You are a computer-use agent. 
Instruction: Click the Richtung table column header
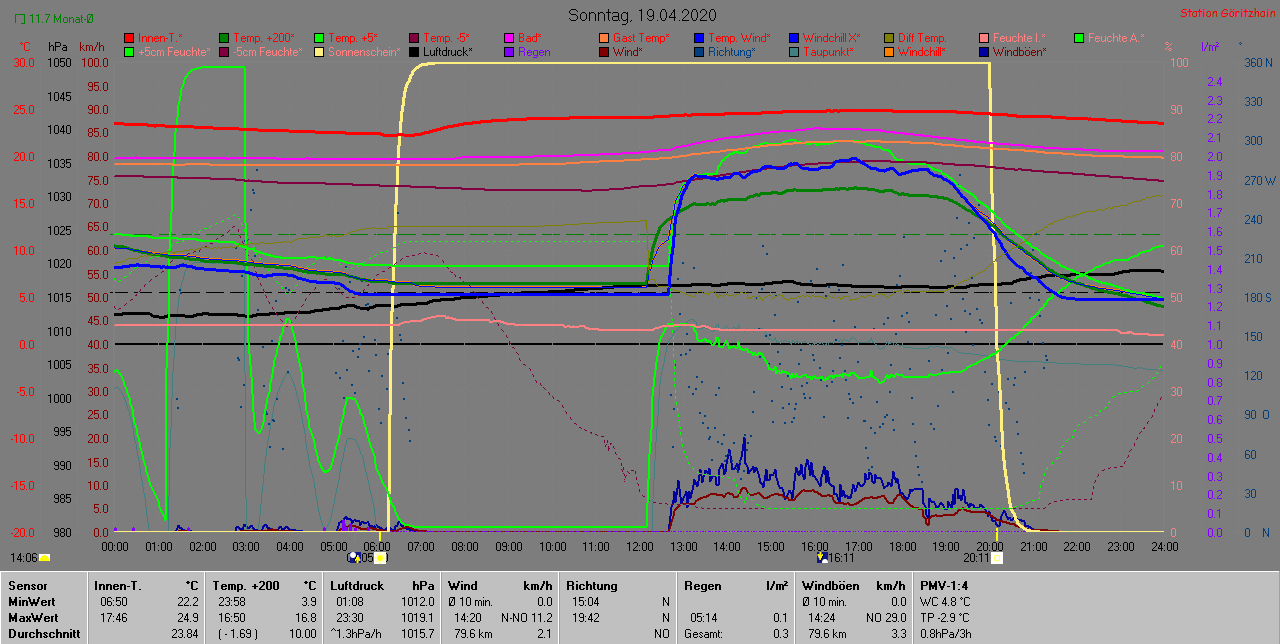(592, 584)
